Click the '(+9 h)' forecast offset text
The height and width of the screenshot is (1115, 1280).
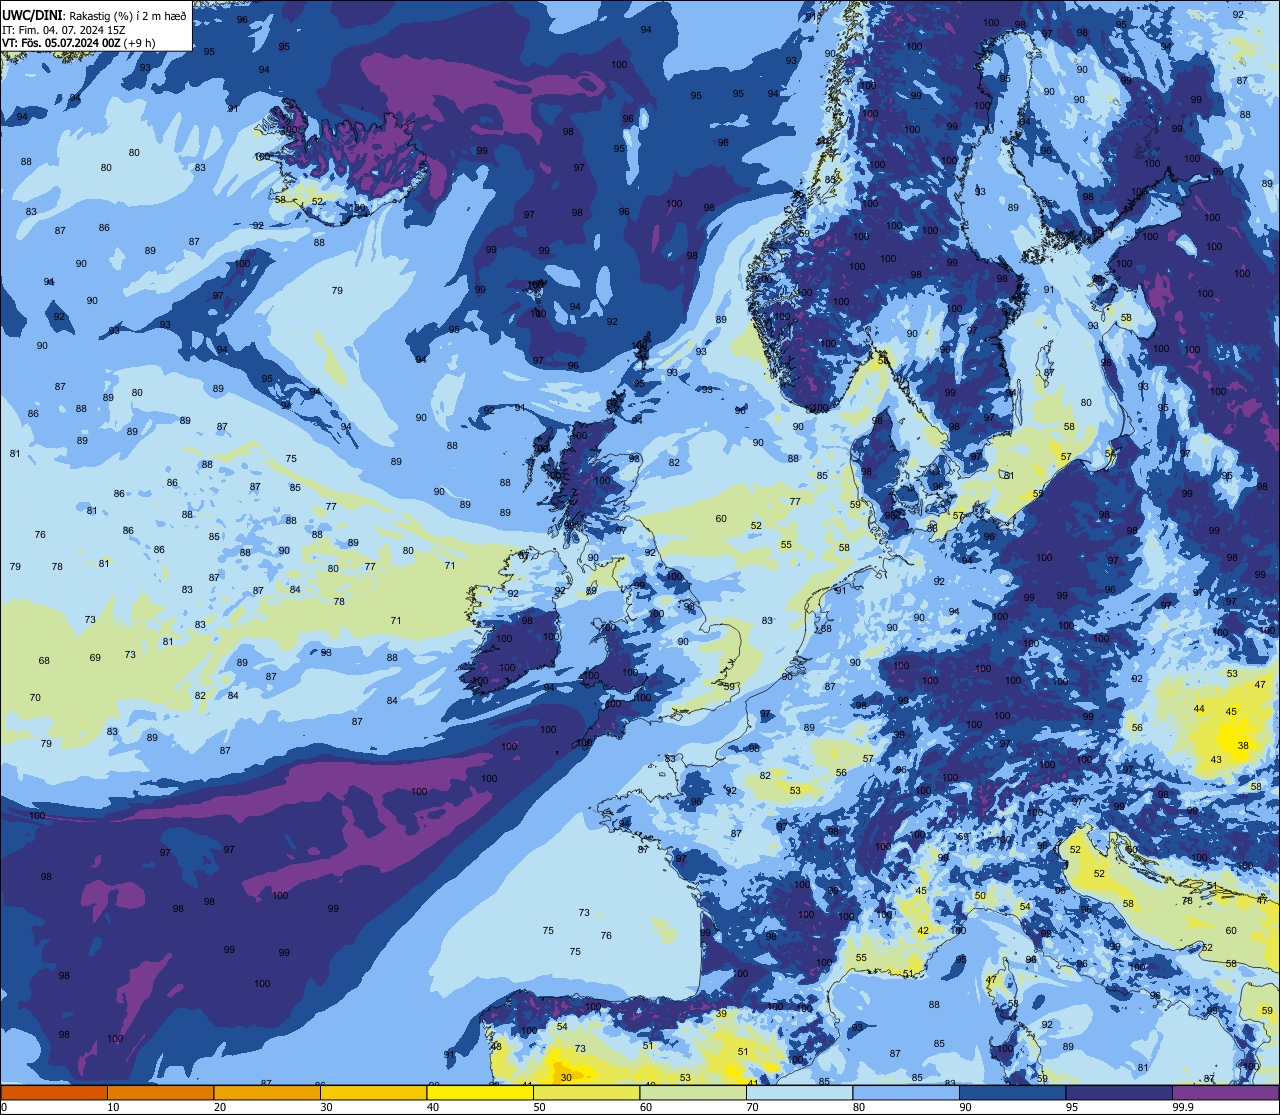[x=141, y=43]
